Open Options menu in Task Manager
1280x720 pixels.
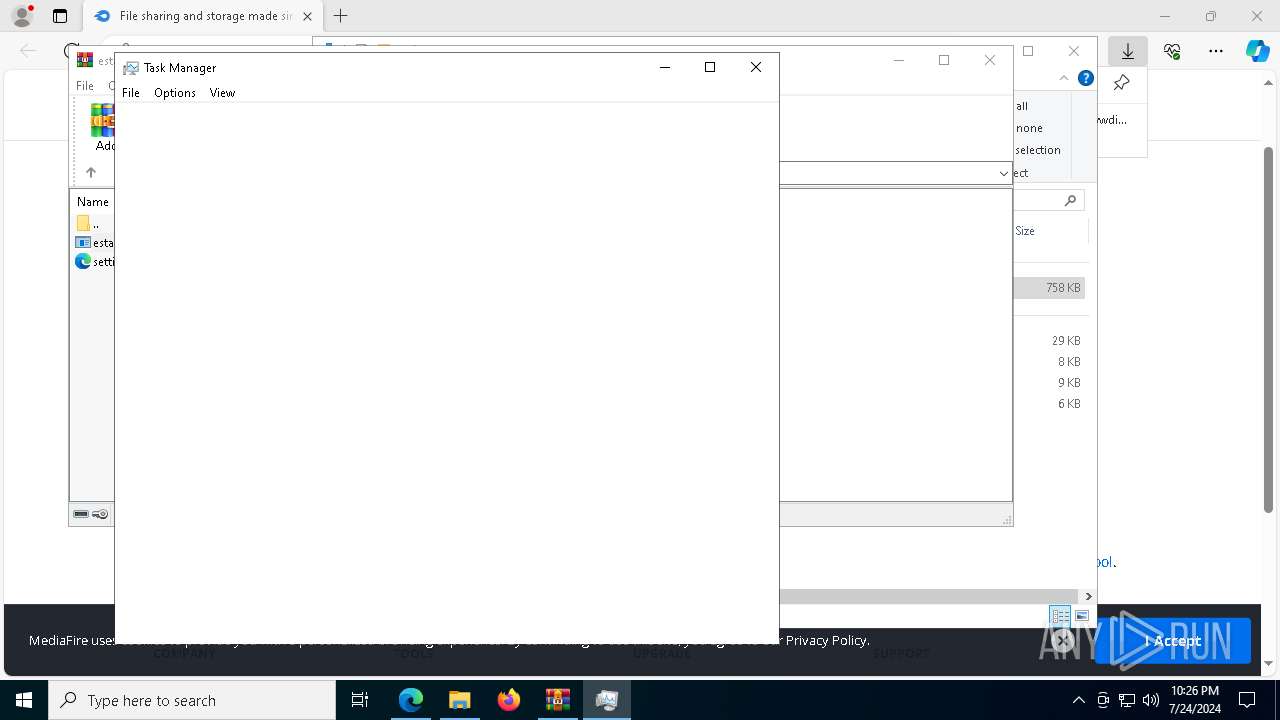(175, 93)
